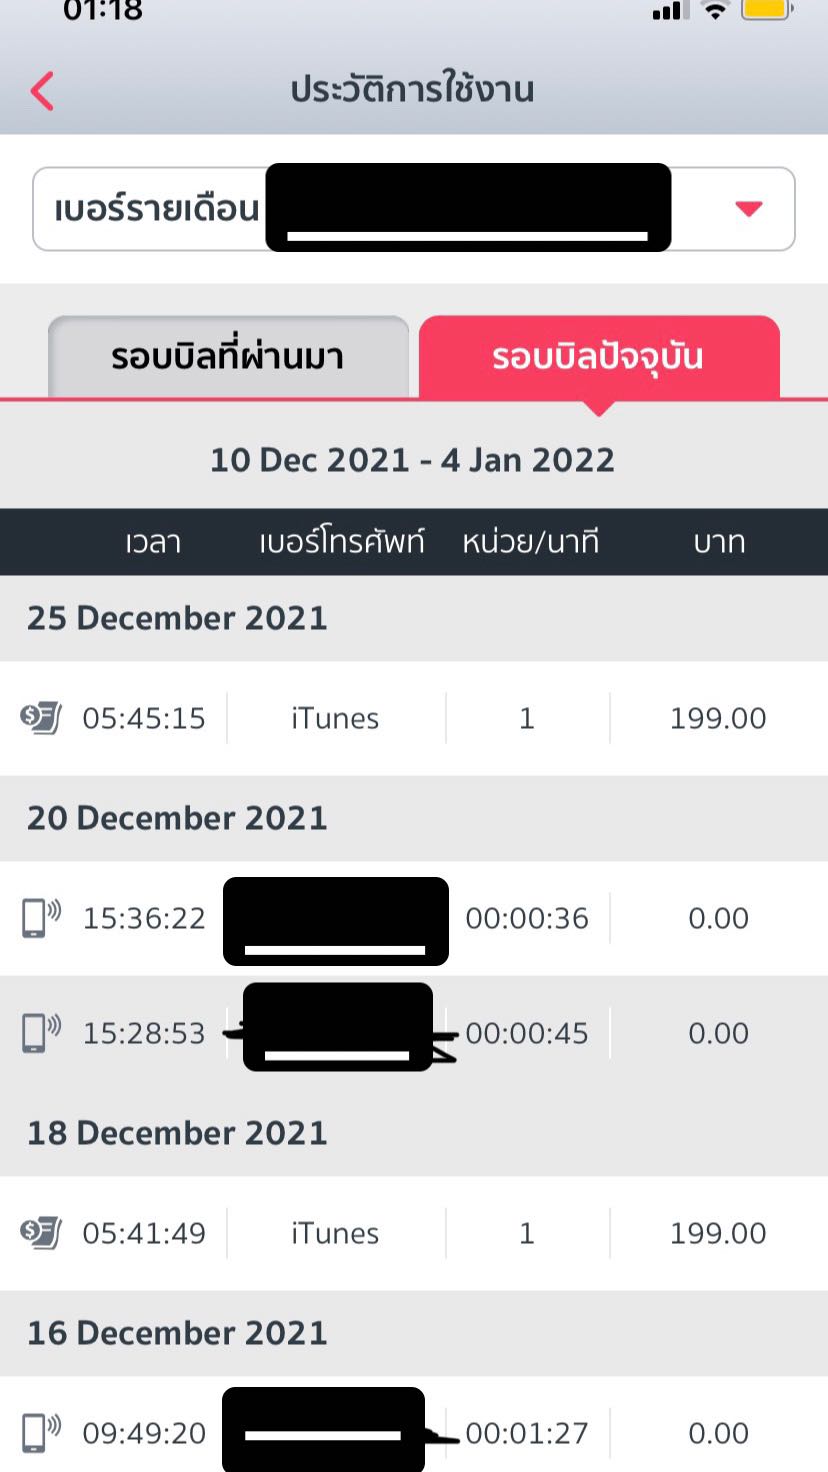Image resolution: width=828 pixels, height=1472 pixels.
Task: Tap call icon for 09:49:20 entry
Action: click(41, 1433)
